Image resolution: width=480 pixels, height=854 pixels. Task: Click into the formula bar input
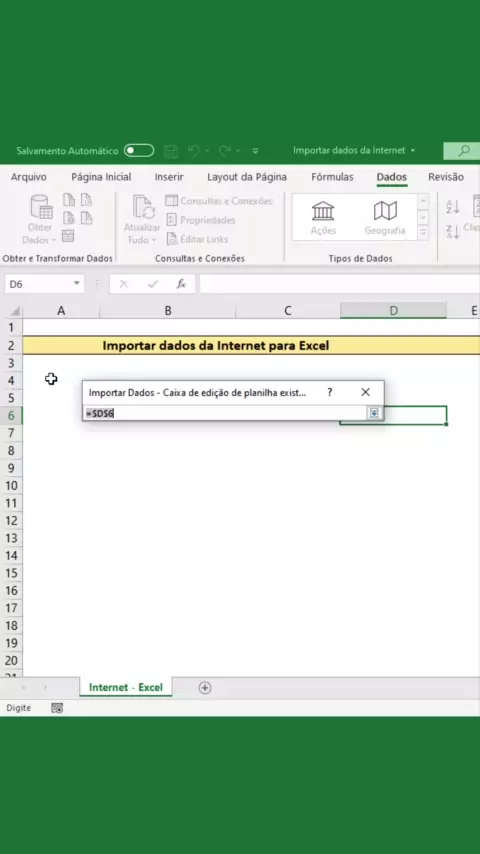[x=339, y=284]
